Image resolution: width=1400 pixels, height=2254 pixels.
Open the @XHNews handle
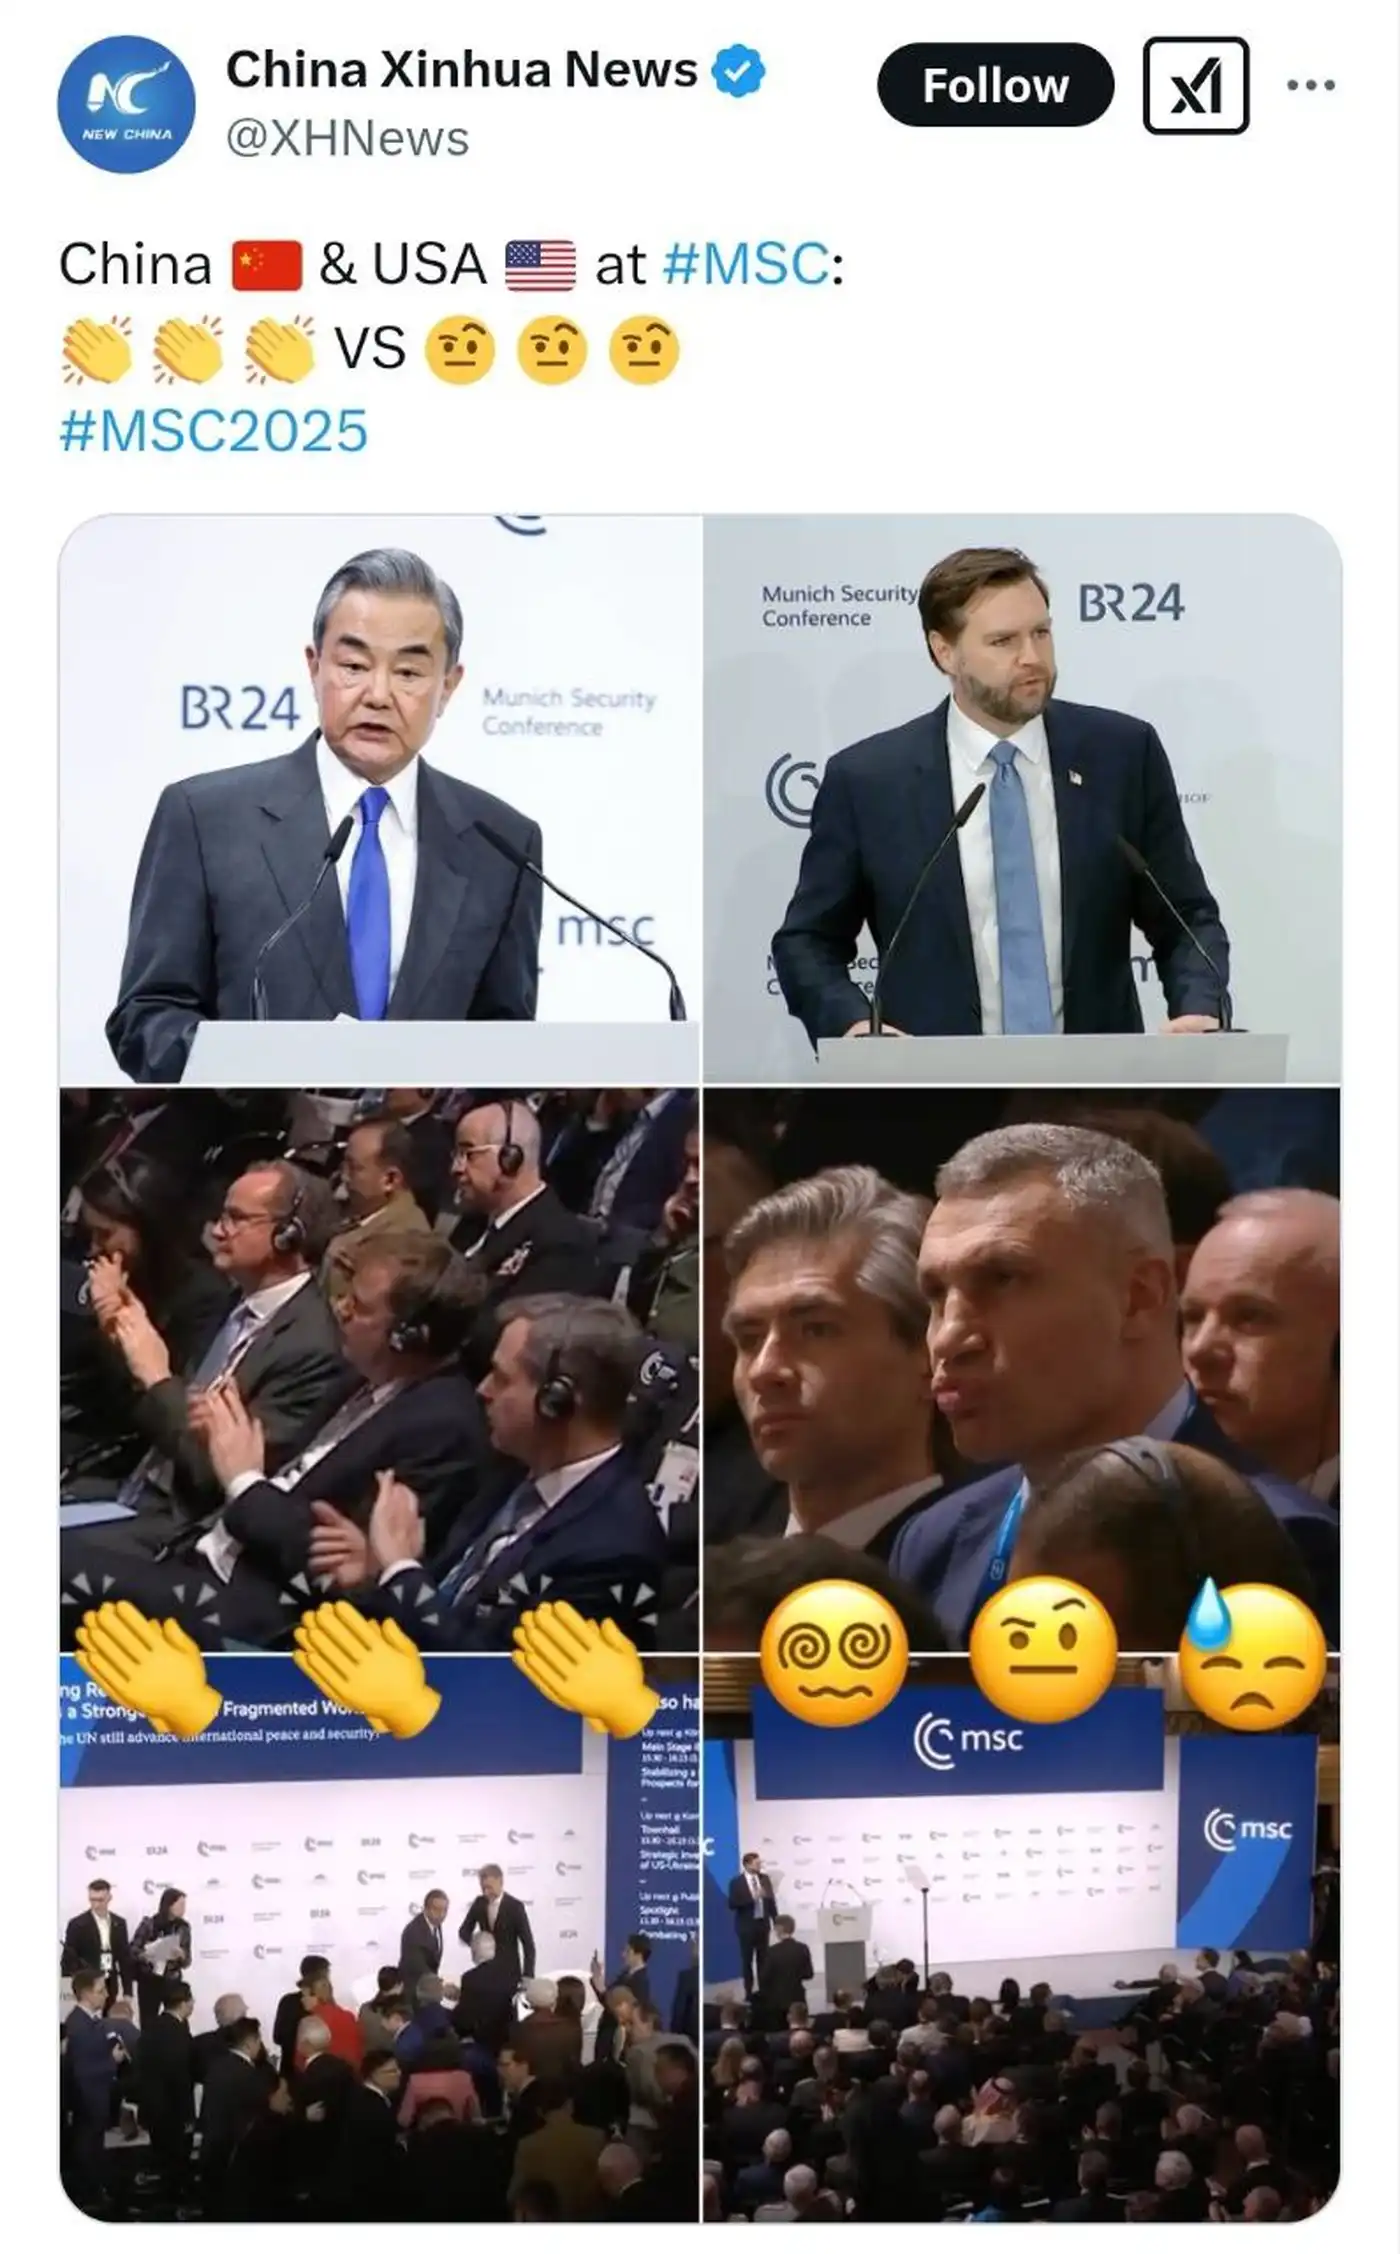[x=347, y=139]
